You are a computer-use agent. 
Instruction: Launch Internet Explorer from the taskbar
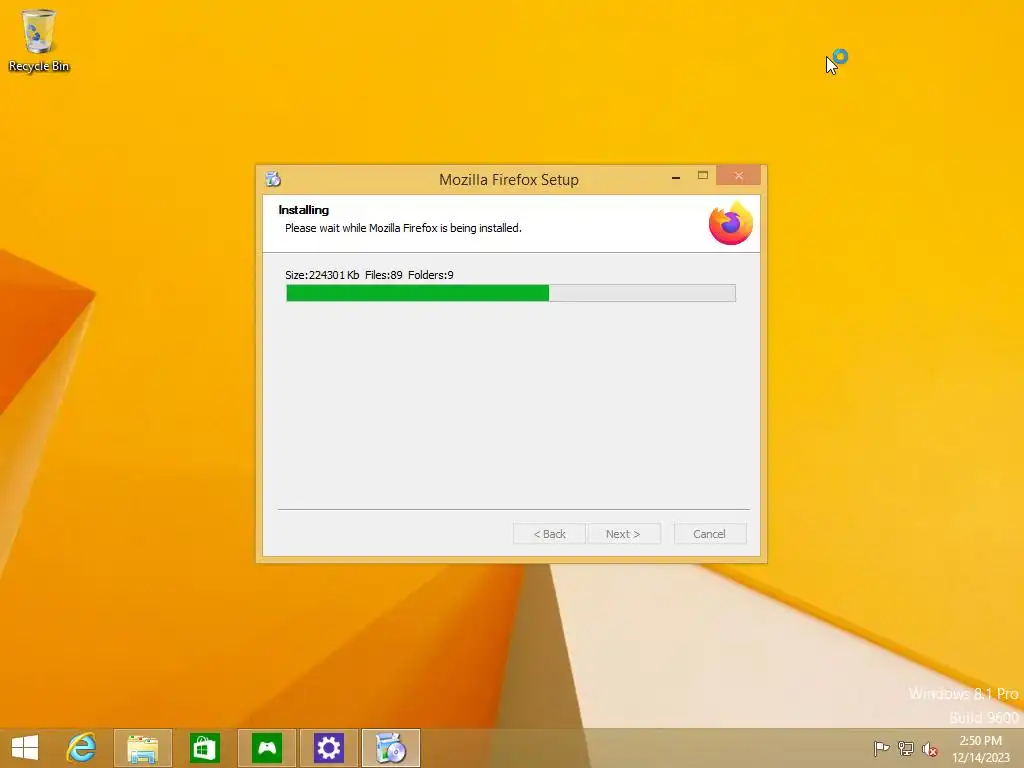pyautogui.click(x=81, y=748)
